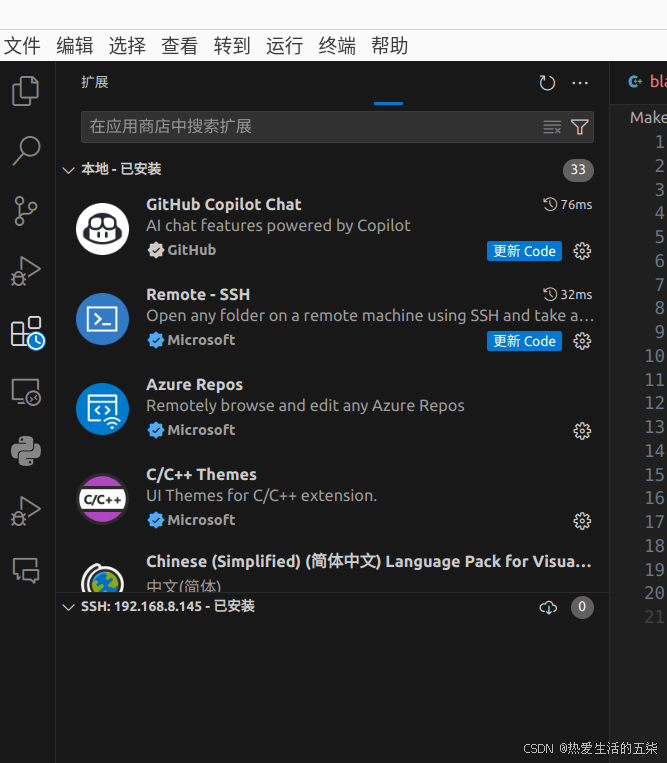Open the 转到 menu
The image size is (667, 763).
pos(232,46)
